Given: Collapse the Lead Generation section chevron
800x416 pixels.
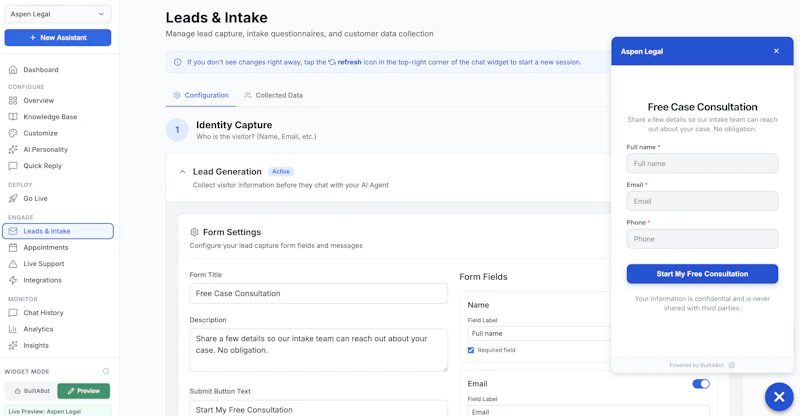Looking at the screenshot, I should pos(182,172).
